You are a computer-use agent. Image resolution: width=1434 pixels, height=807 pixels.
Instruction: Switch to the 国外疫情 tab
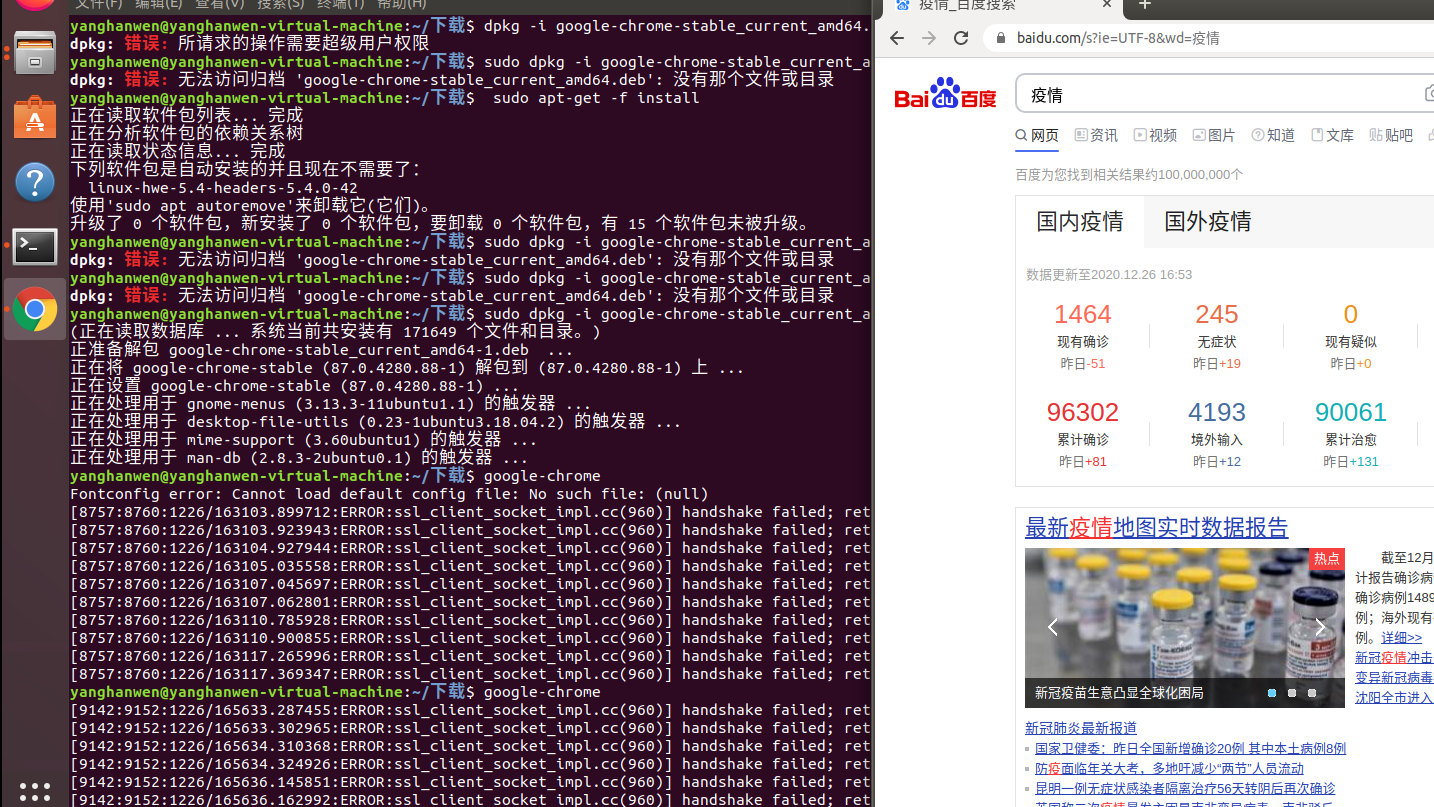coord(1208,222)
